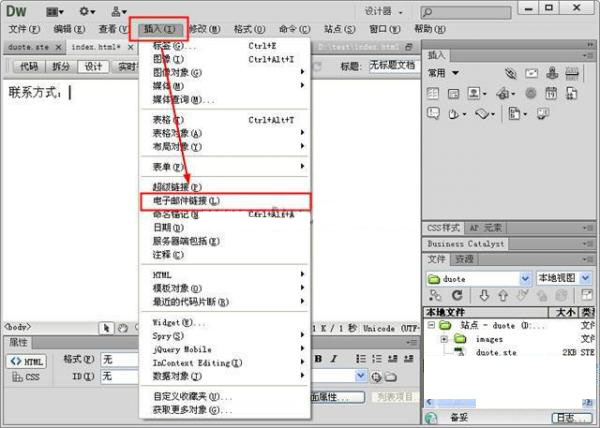Click the Email Link icon in the Insert panel
This screenshot has height=428, width=600.
(530, 73)
